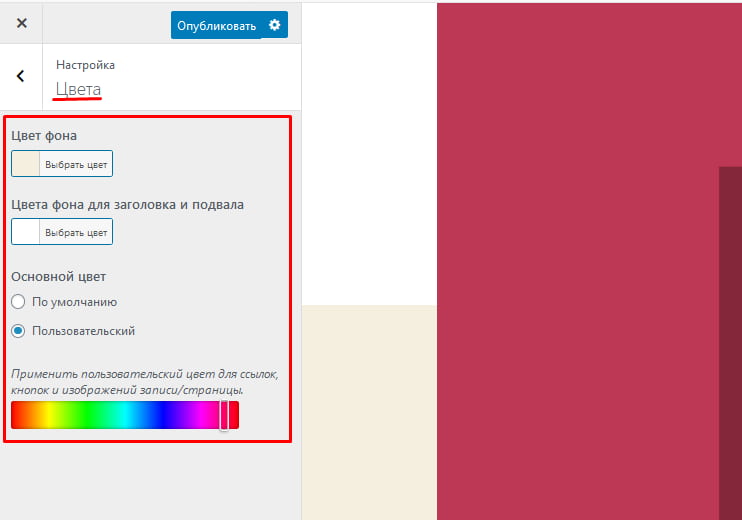The width and height of the screenshot is (742, 520).
Task: Click the Цвета section heading
Action: tap(78, 89)
